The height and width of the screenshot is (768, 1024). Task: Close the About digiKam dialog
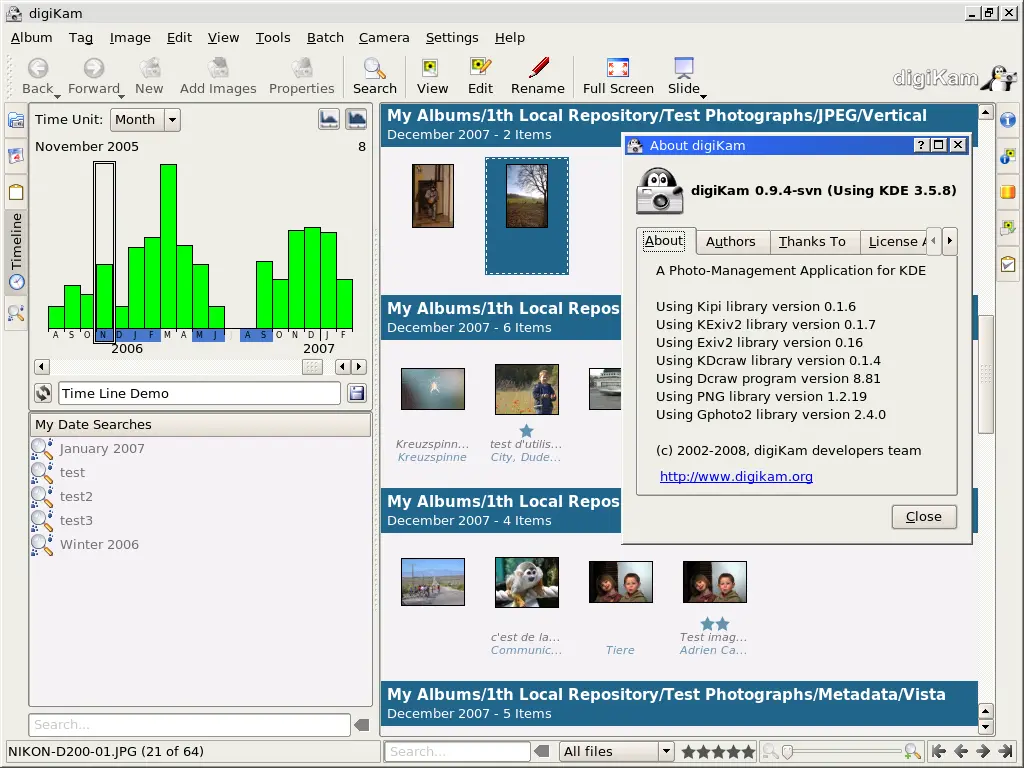[x=922, y=516]
